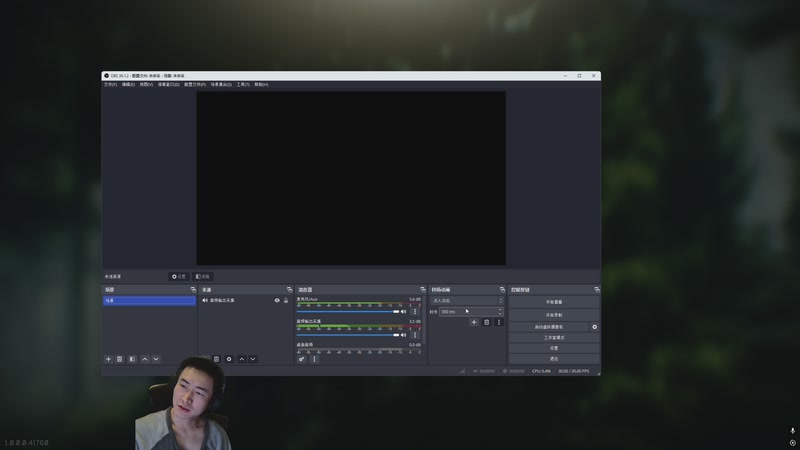Click the streaming time indicator in status bar
The height and width of the screenshot is (450, 800).
[484, 371]
